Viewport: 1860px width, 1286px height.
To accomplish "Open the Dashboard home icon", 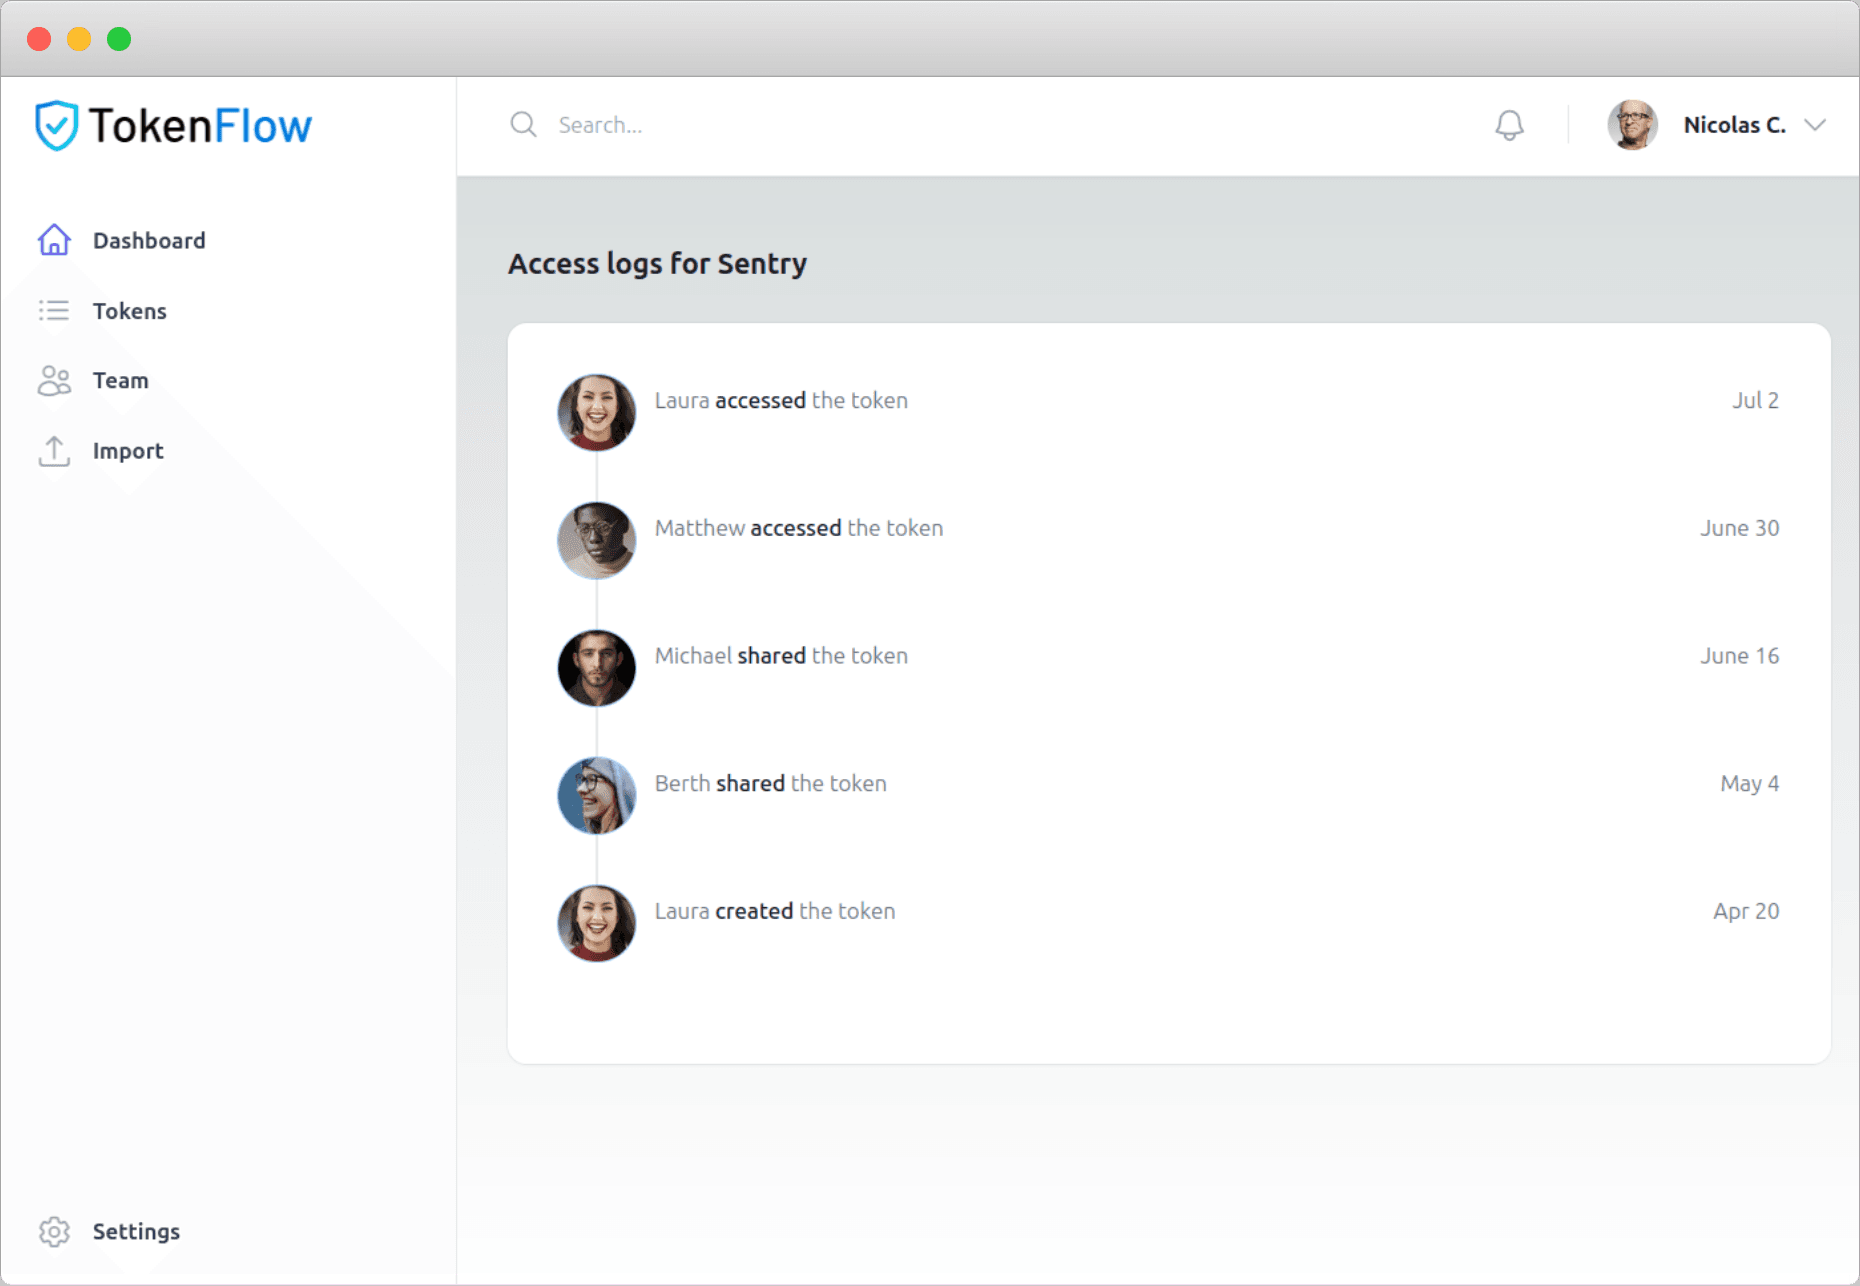I will [x=54, y=240].
